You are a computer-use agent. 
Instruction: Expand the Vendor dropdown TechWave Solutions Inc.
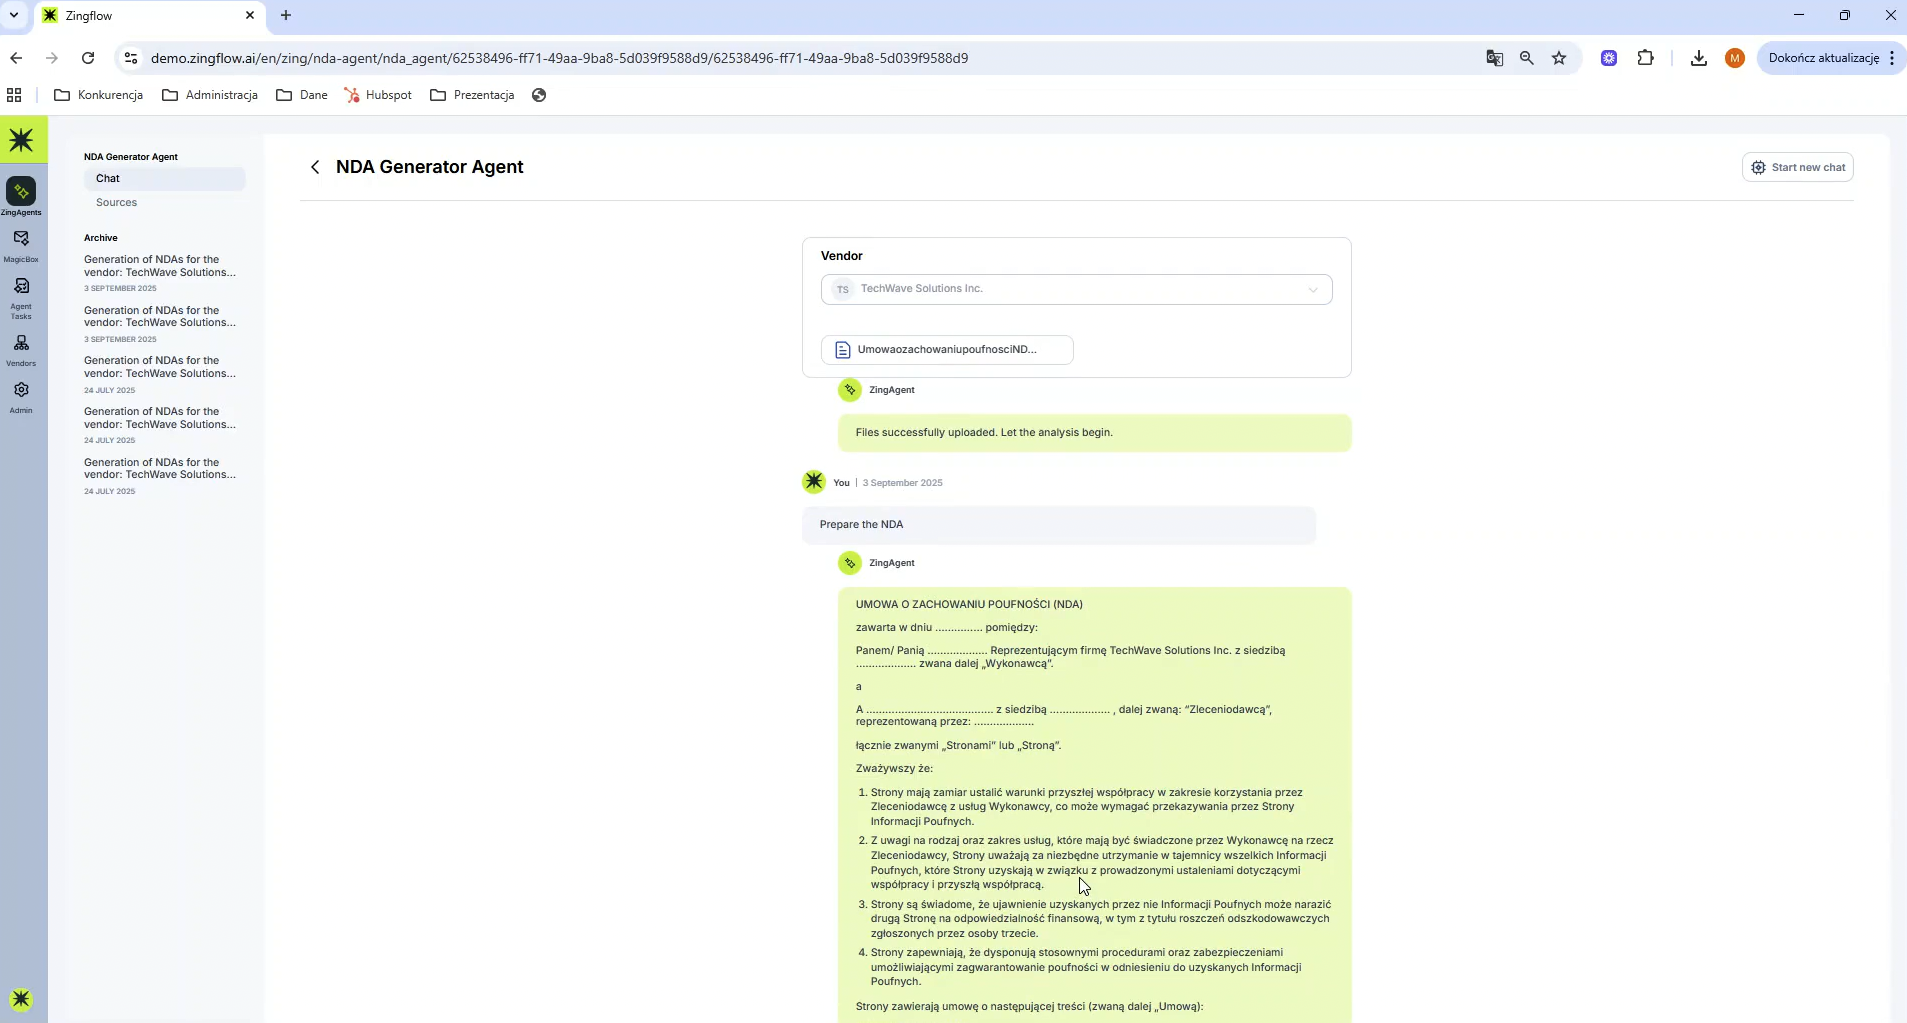click(1076, 289)
